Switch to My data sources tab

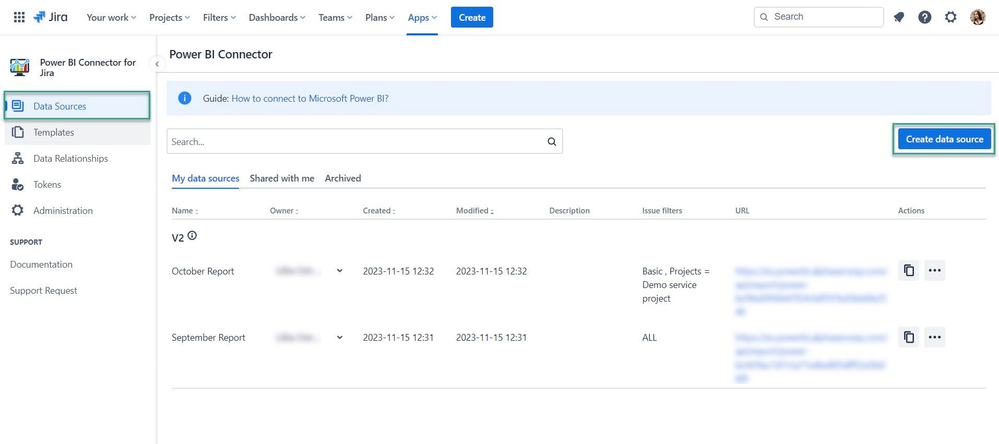click(x=205, y=178)
